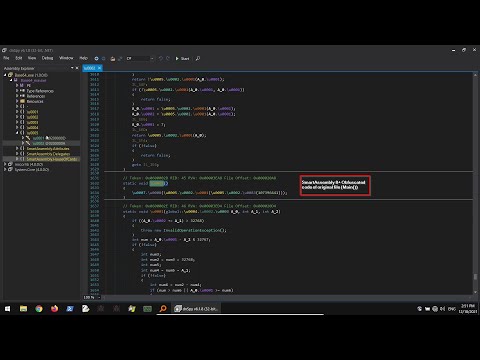Screen dimensions: 480x360
Task: Close the Assembly Explorer panel
Action: pos(77,68)
